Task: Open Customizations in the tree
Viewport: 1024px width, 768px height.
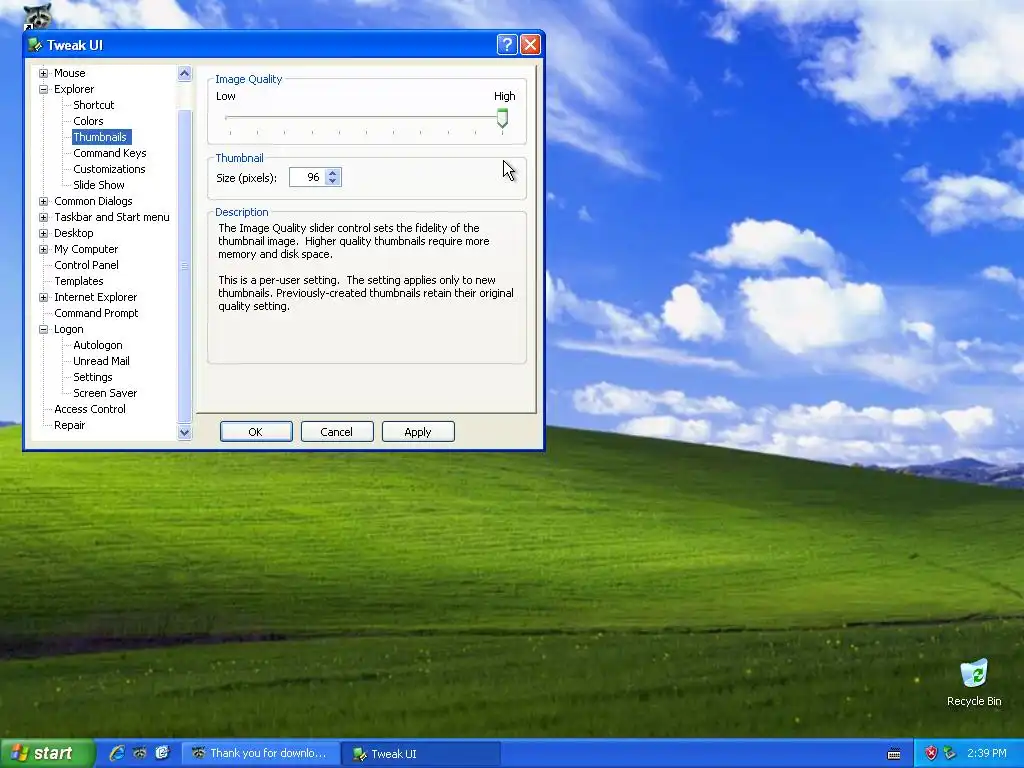Action: click(109, 169)
